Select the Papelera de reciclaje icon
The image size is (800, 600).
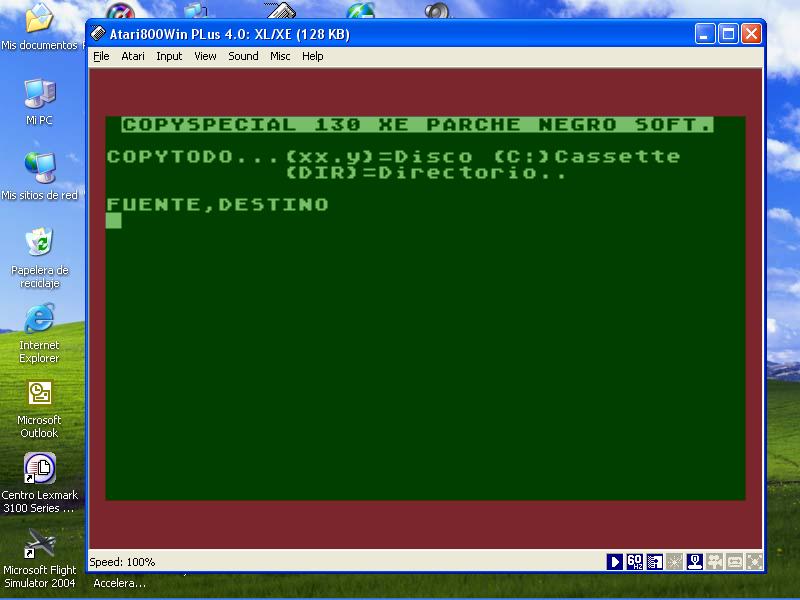pos(39,258)
